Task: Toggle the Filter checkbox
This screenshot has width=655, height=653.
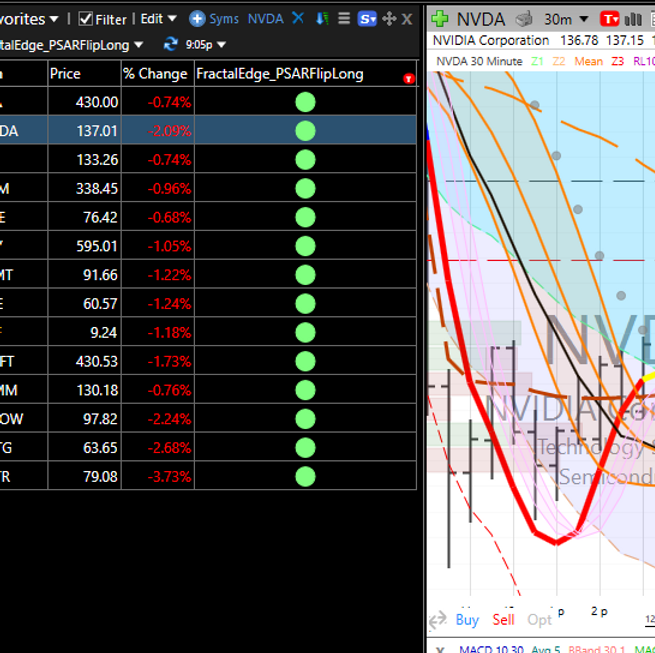Action: pyautogui.click(x=86, y=19)
